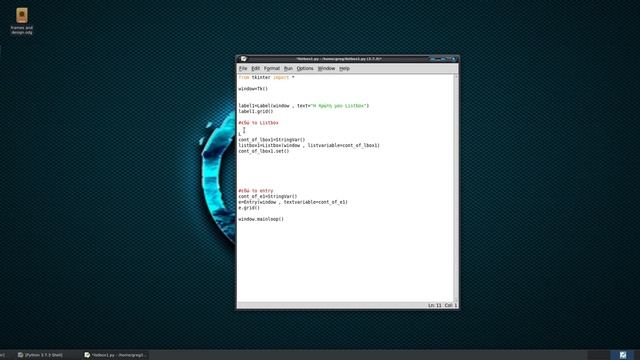The image size is (640, 360).
Task: Open the Options menu
Action: click(305, 69)
